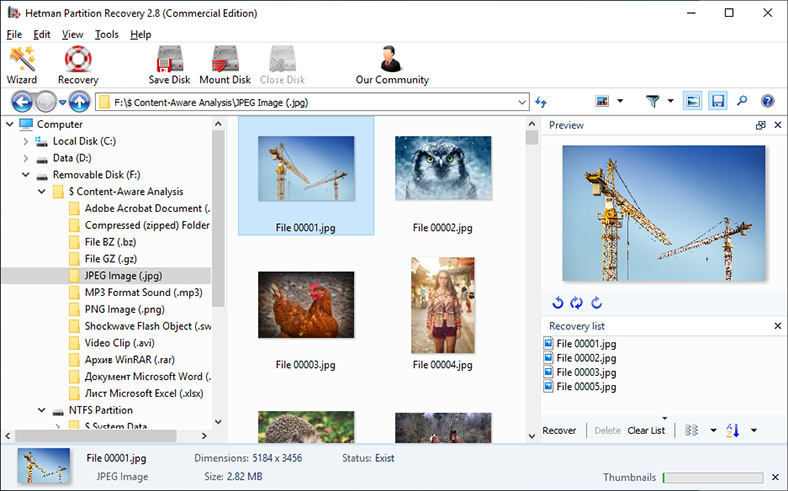This screenshot has height=491, width=788.
Task: Open help with the question mark icon
Action: pyautogui.click(x=767, y=101)
